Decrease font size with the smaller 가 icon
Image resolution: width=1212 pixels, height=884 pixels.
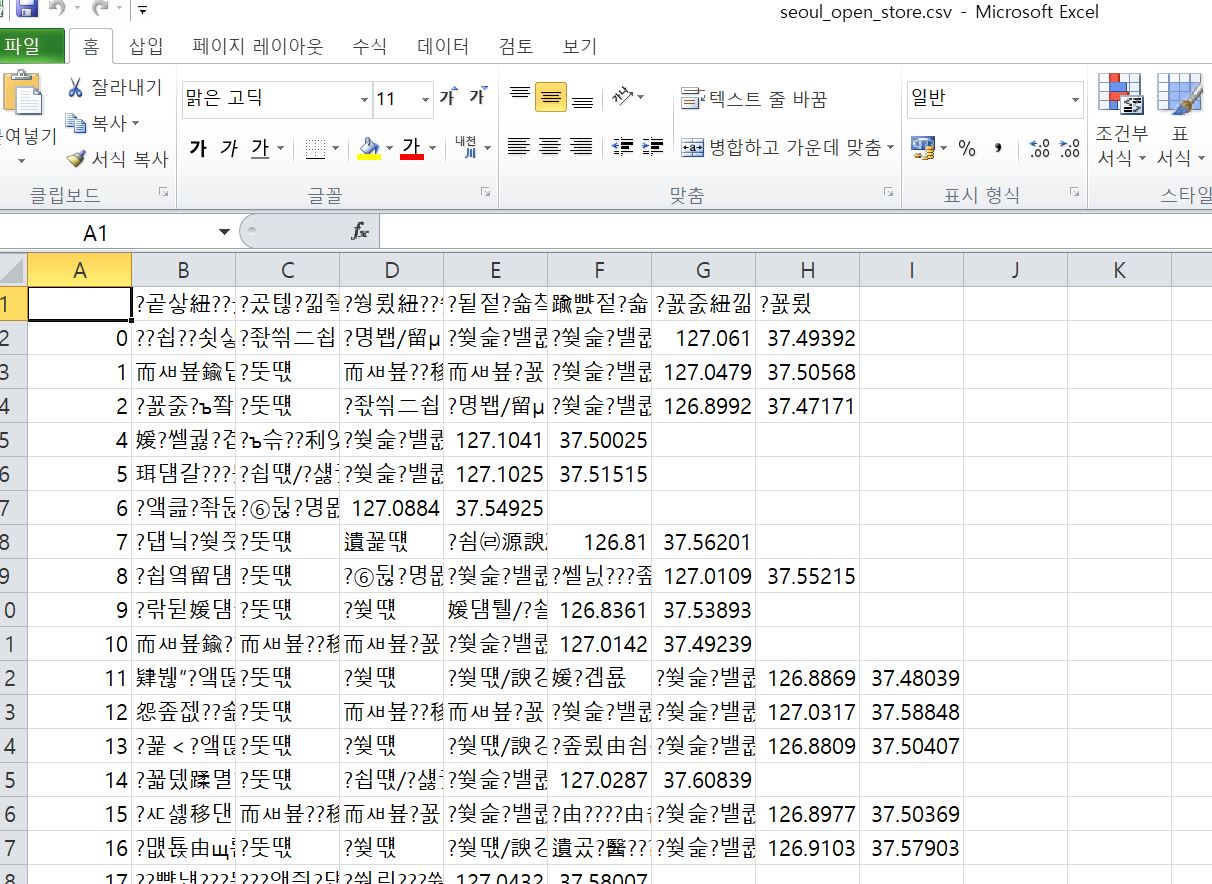(x=479, y=97)
